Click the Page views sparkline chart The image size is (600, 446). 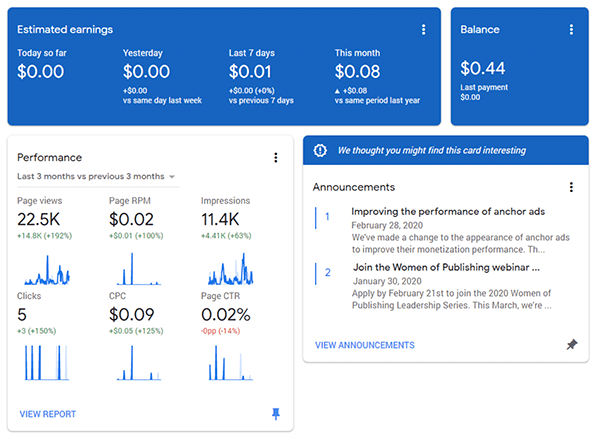(x=48, y=269)
